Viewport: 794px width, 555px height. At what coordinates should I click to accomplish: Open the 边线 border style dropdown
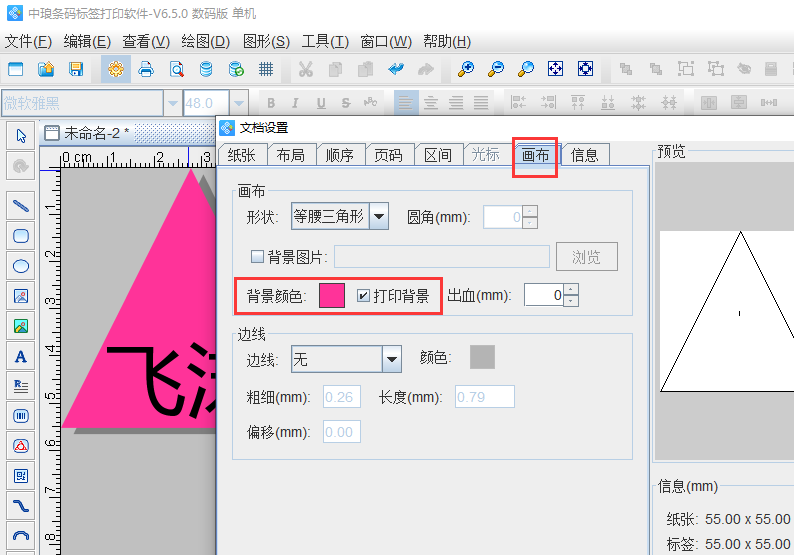(x=391, y=359)
